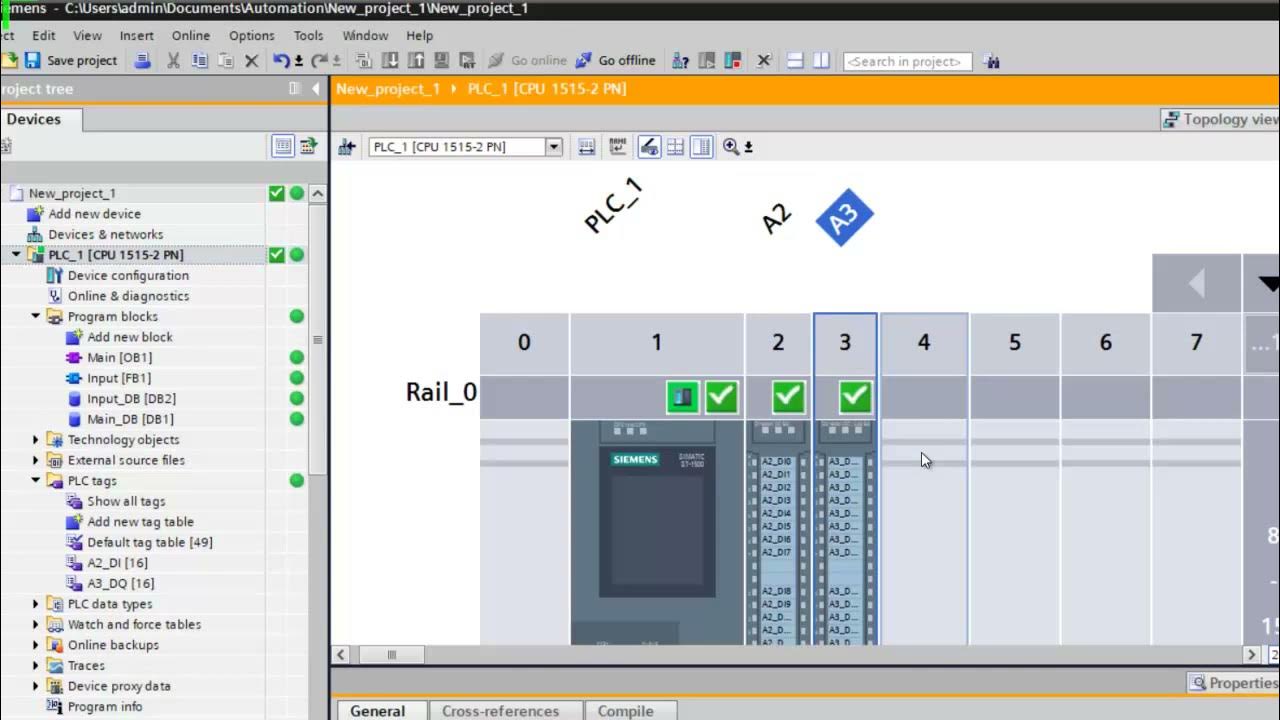Click the Copy toolbar icon

point(199,61)
